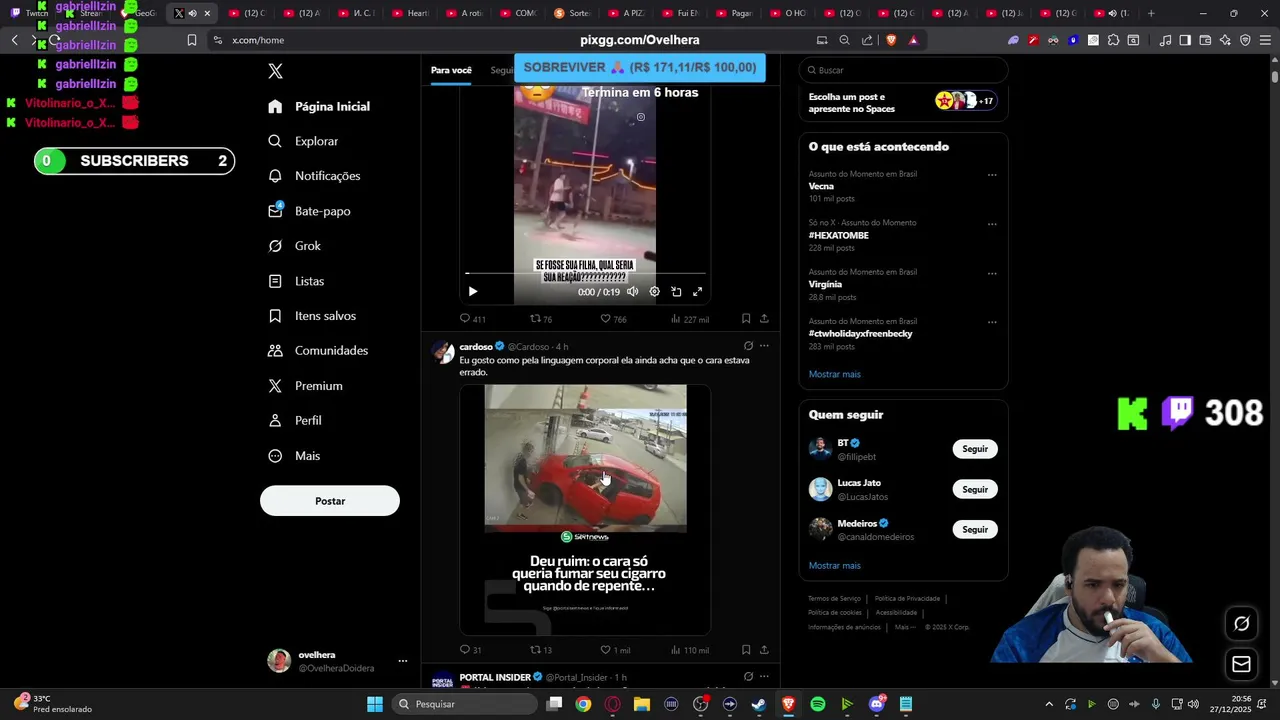Open more options for Virgínia trend
The height and width of the screenshot is (720, 1280).
[x=992, y=273]
